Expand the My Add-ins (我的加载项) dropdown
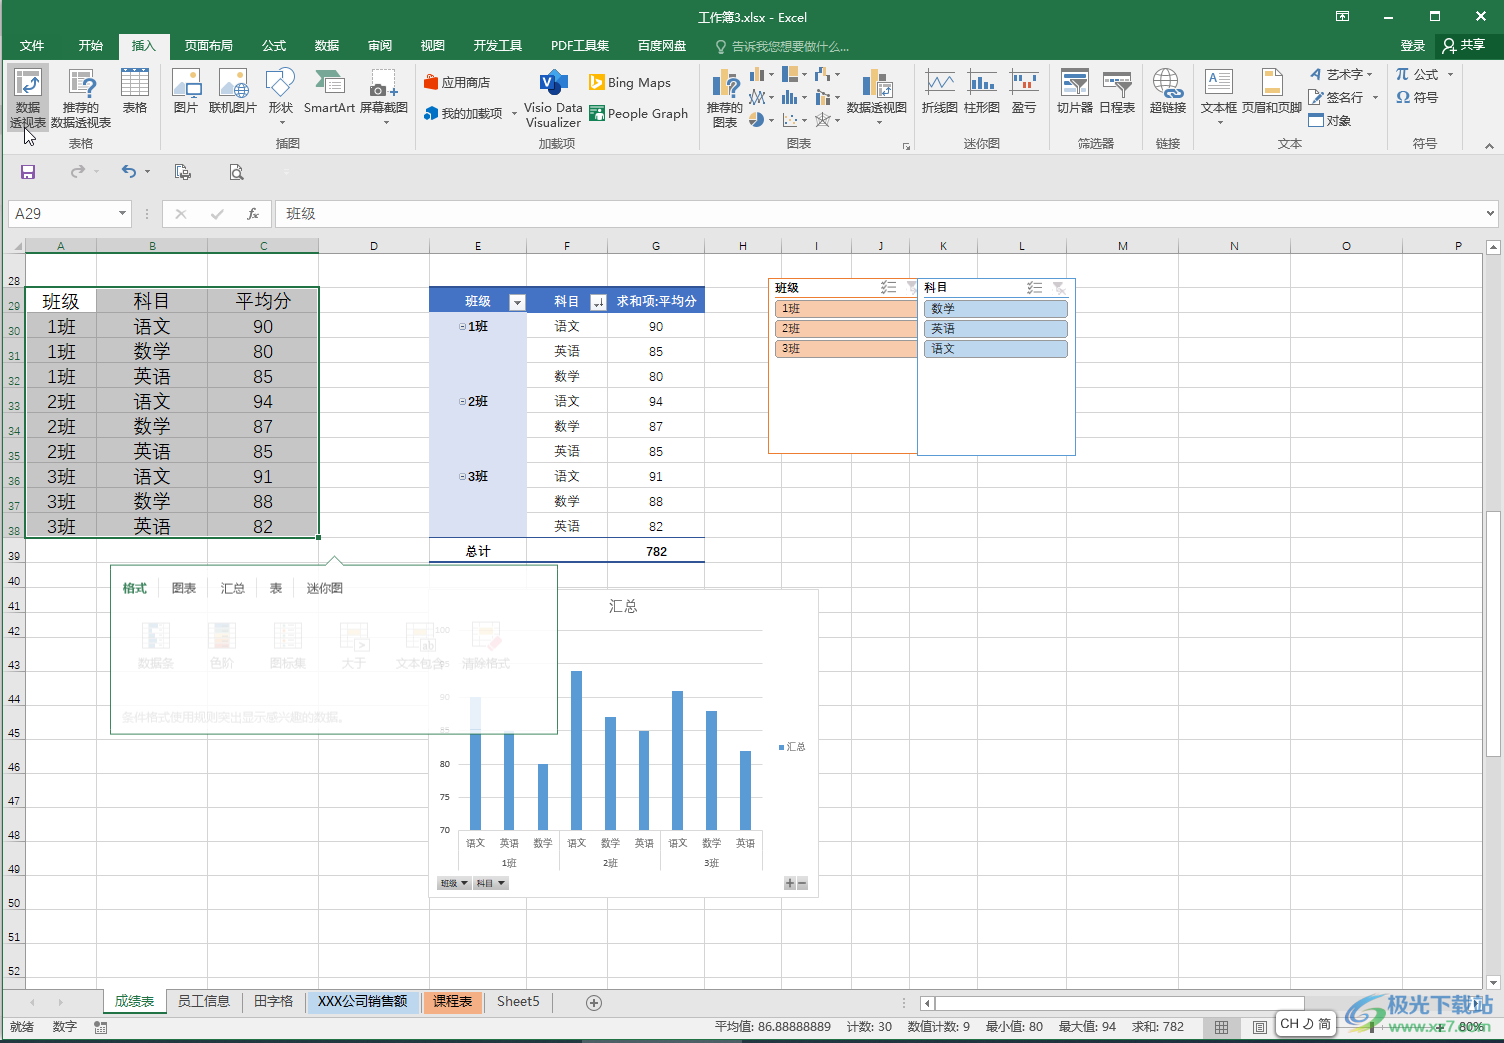This screenshot has height=1043, width=1504. click(514, 114)
